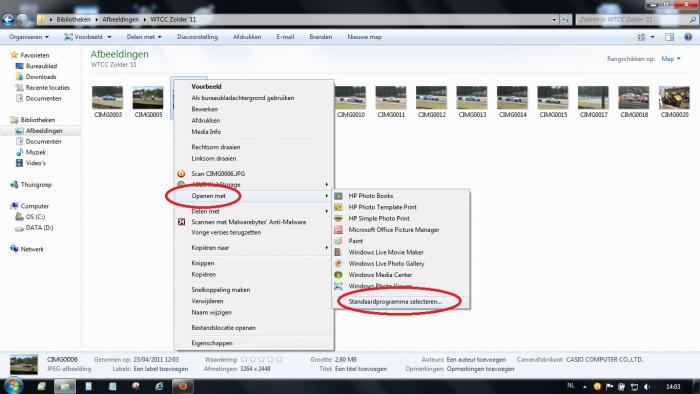Click the search magnifier icon
The width and height of the screenshot is (700, 394).
pyautogui.click(x=692, y=20)
